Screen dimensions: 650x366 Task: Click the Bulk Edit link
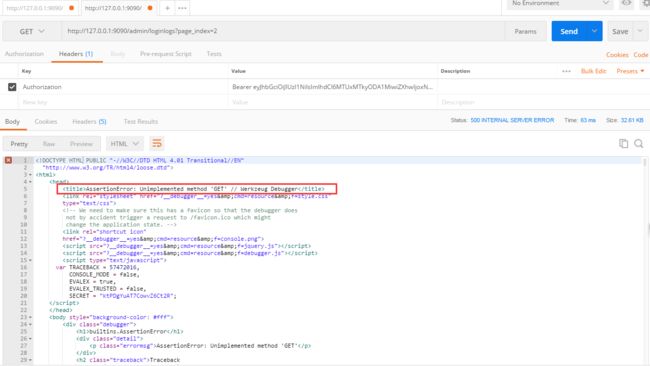593,71
